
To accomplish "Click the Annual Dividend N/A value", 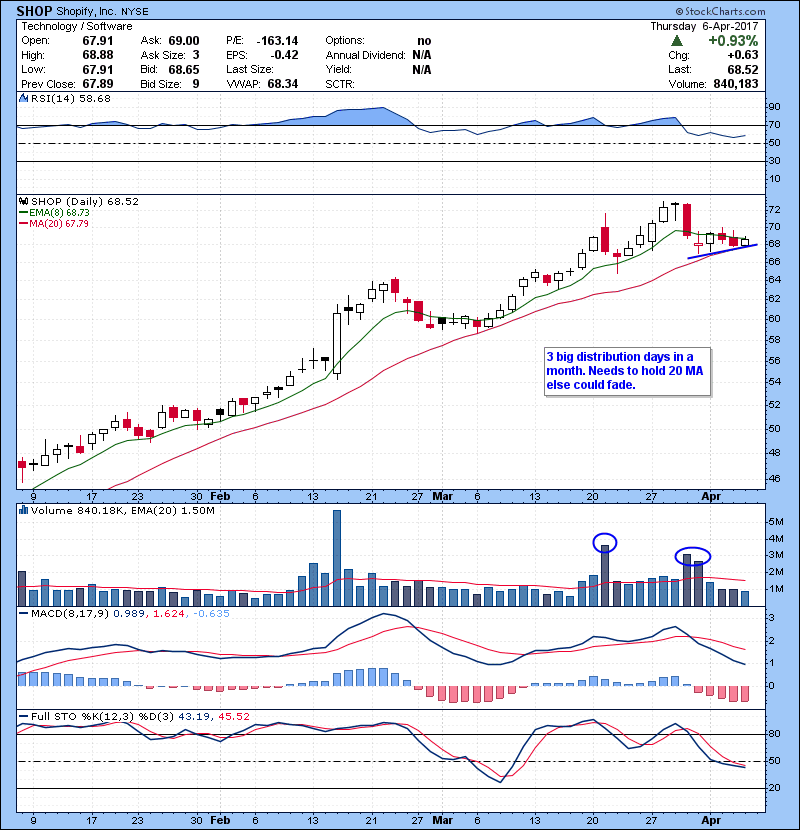I will click(x=421, y=55).
